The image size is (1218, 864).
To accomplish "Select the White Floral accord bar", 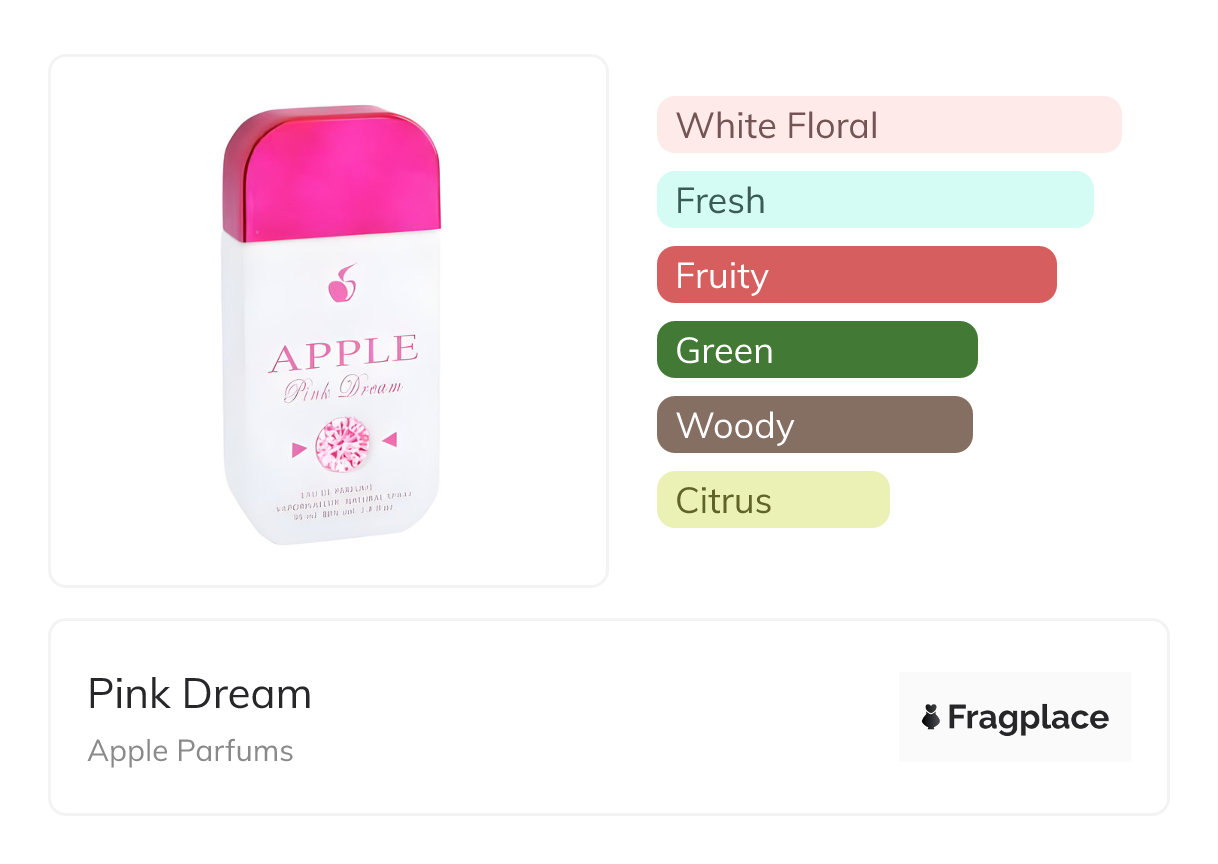I will (888, 125).
